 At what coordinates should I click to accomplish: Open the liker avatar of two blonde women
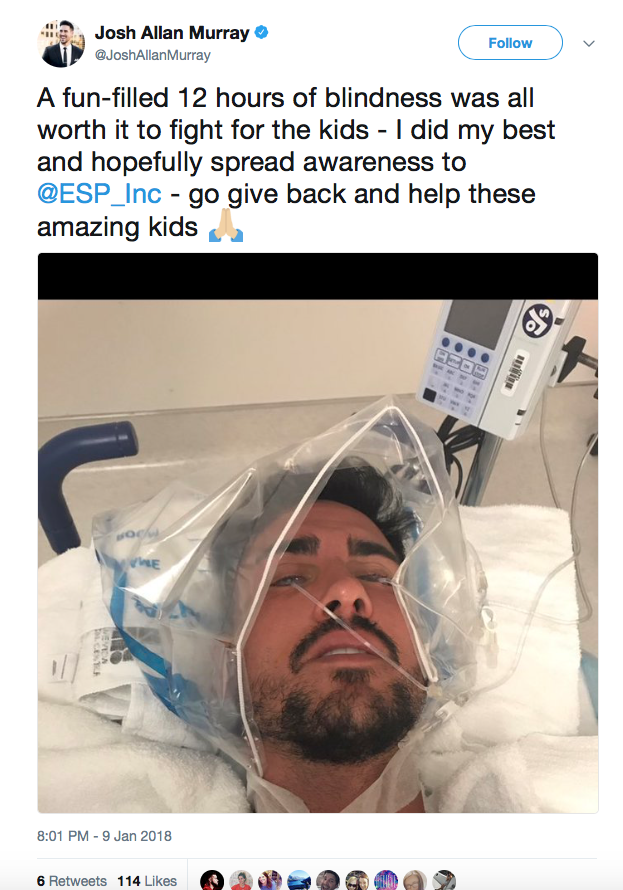click(357, 880)
